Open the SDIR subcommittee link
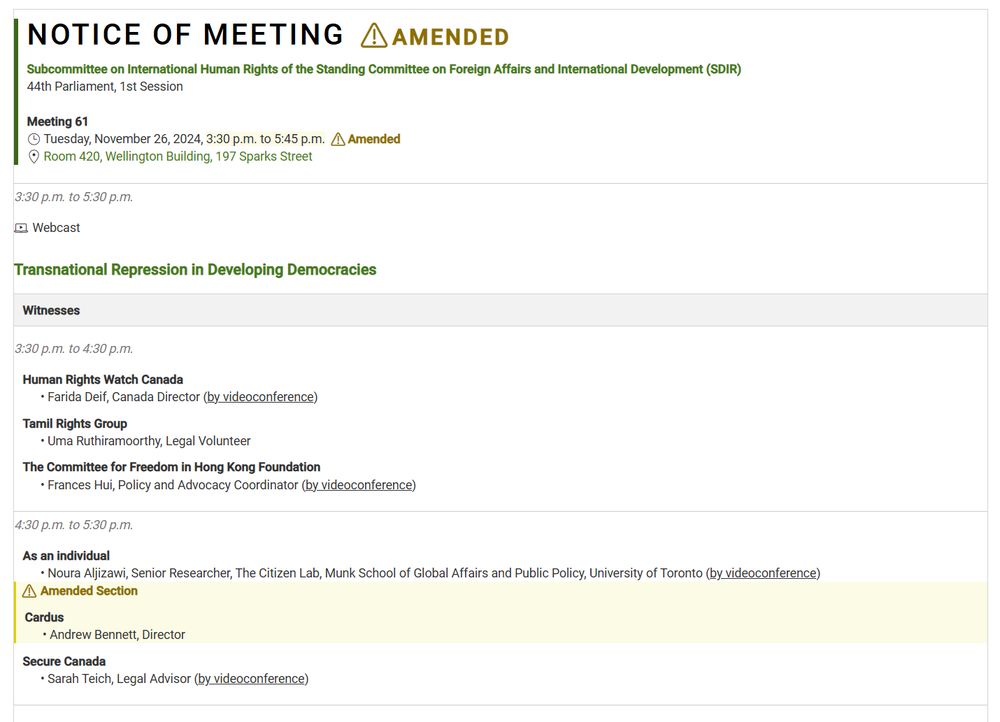Image resolution: width=1000 pixels, height=722 pixels. pos(384,69)
